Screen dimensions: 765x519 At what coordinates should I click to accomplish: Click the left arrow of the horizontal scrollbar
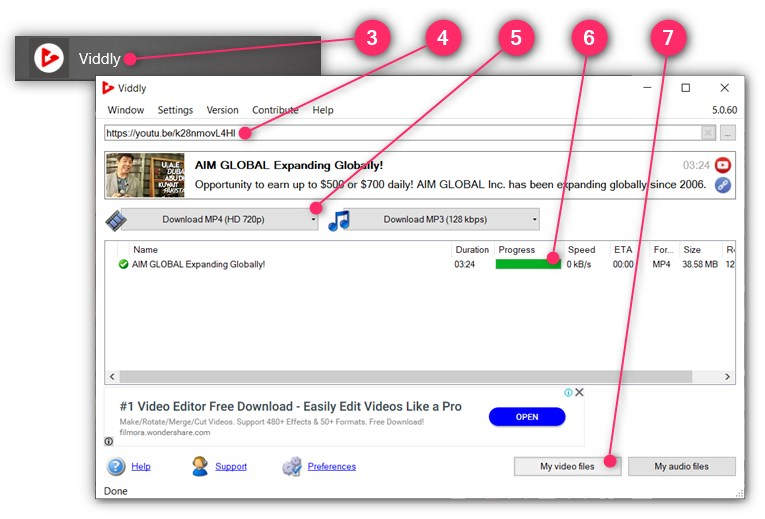tap(113, 377)
